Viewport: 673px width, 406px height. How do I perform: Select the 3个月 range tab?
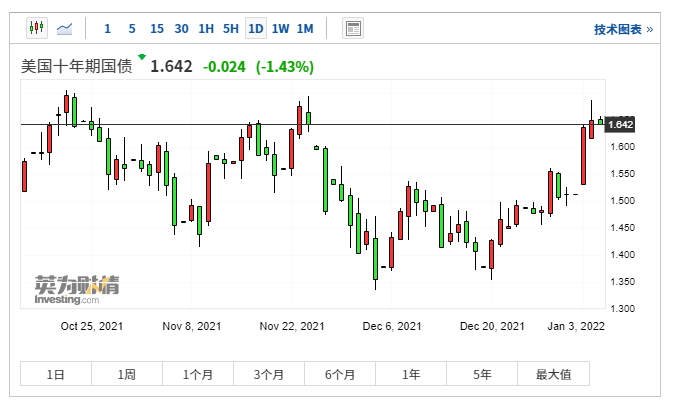[x=269, y=374]
